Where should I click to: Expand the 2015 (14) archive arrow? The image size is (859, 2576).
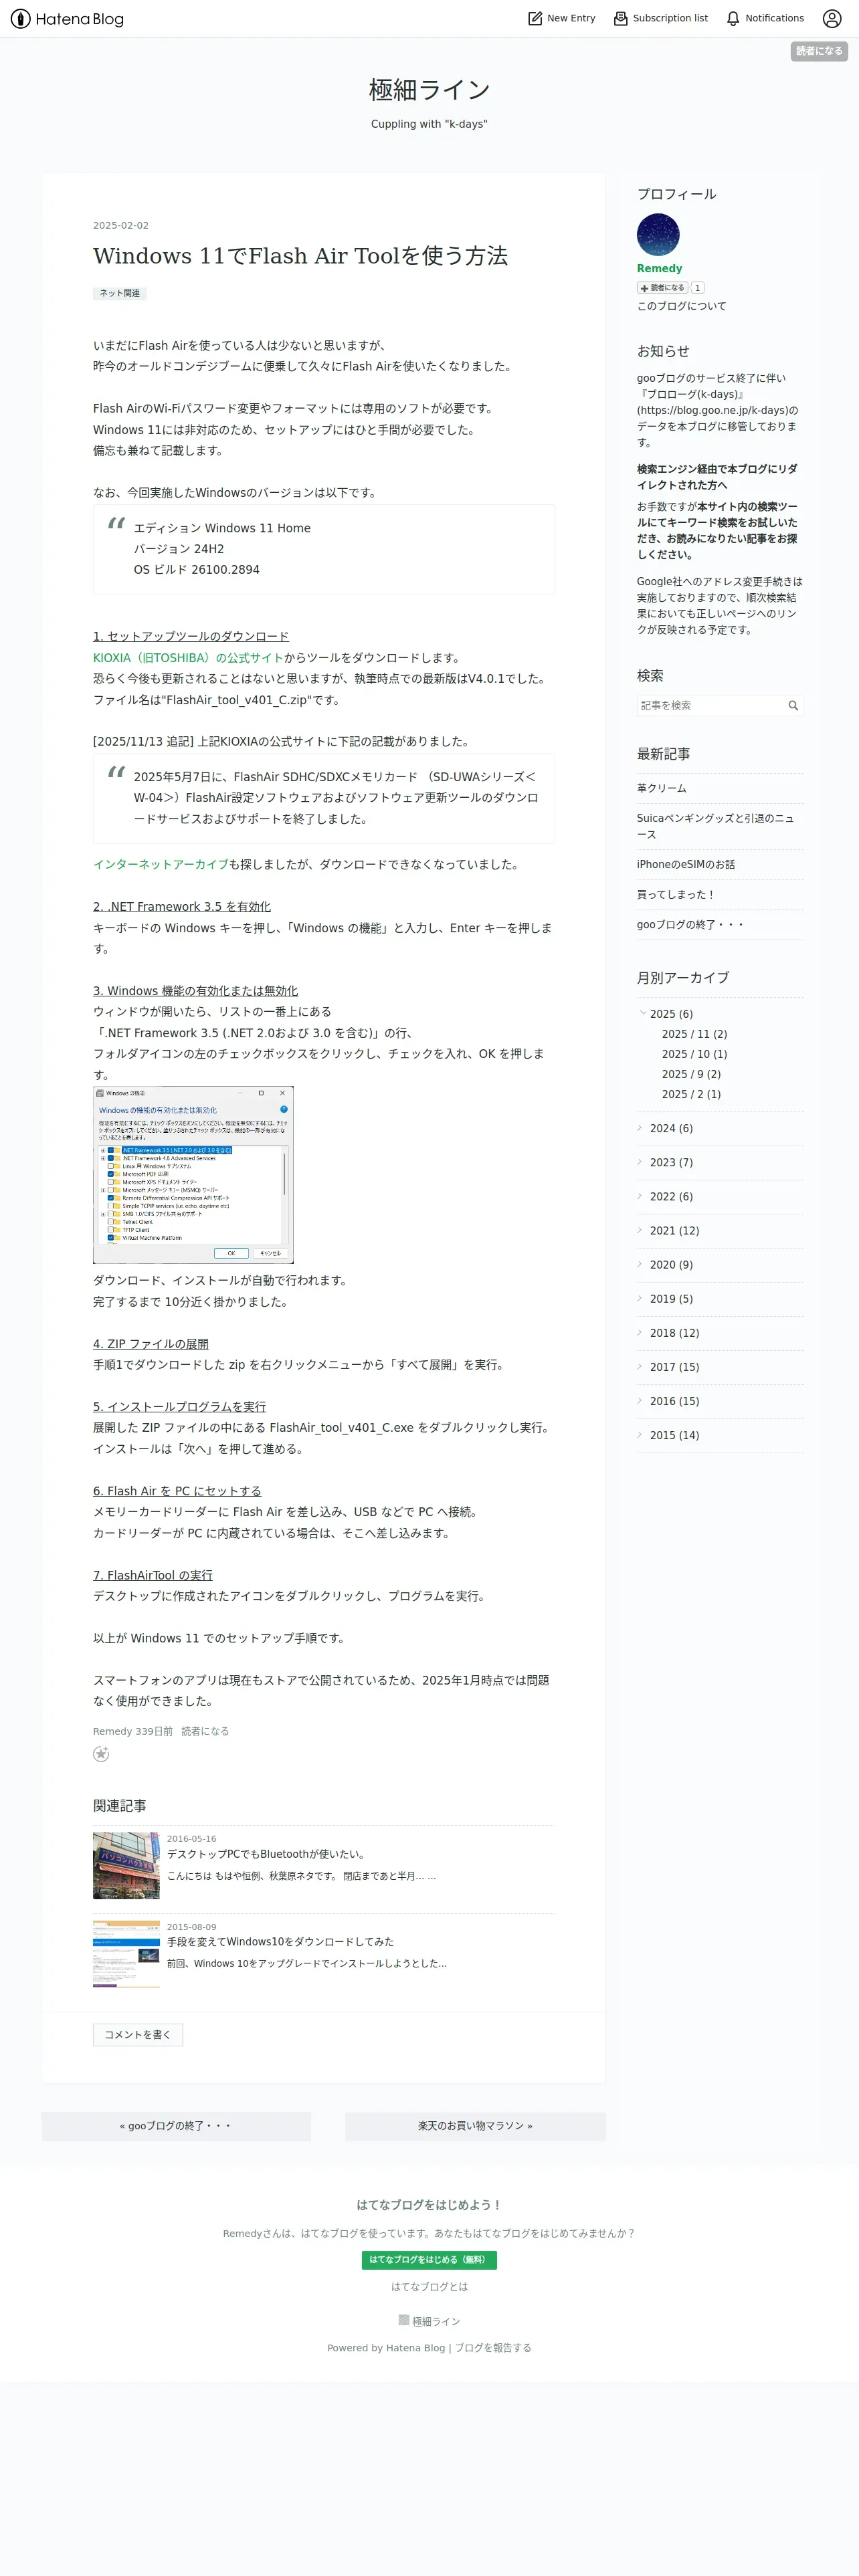[x=641, y=1434]
